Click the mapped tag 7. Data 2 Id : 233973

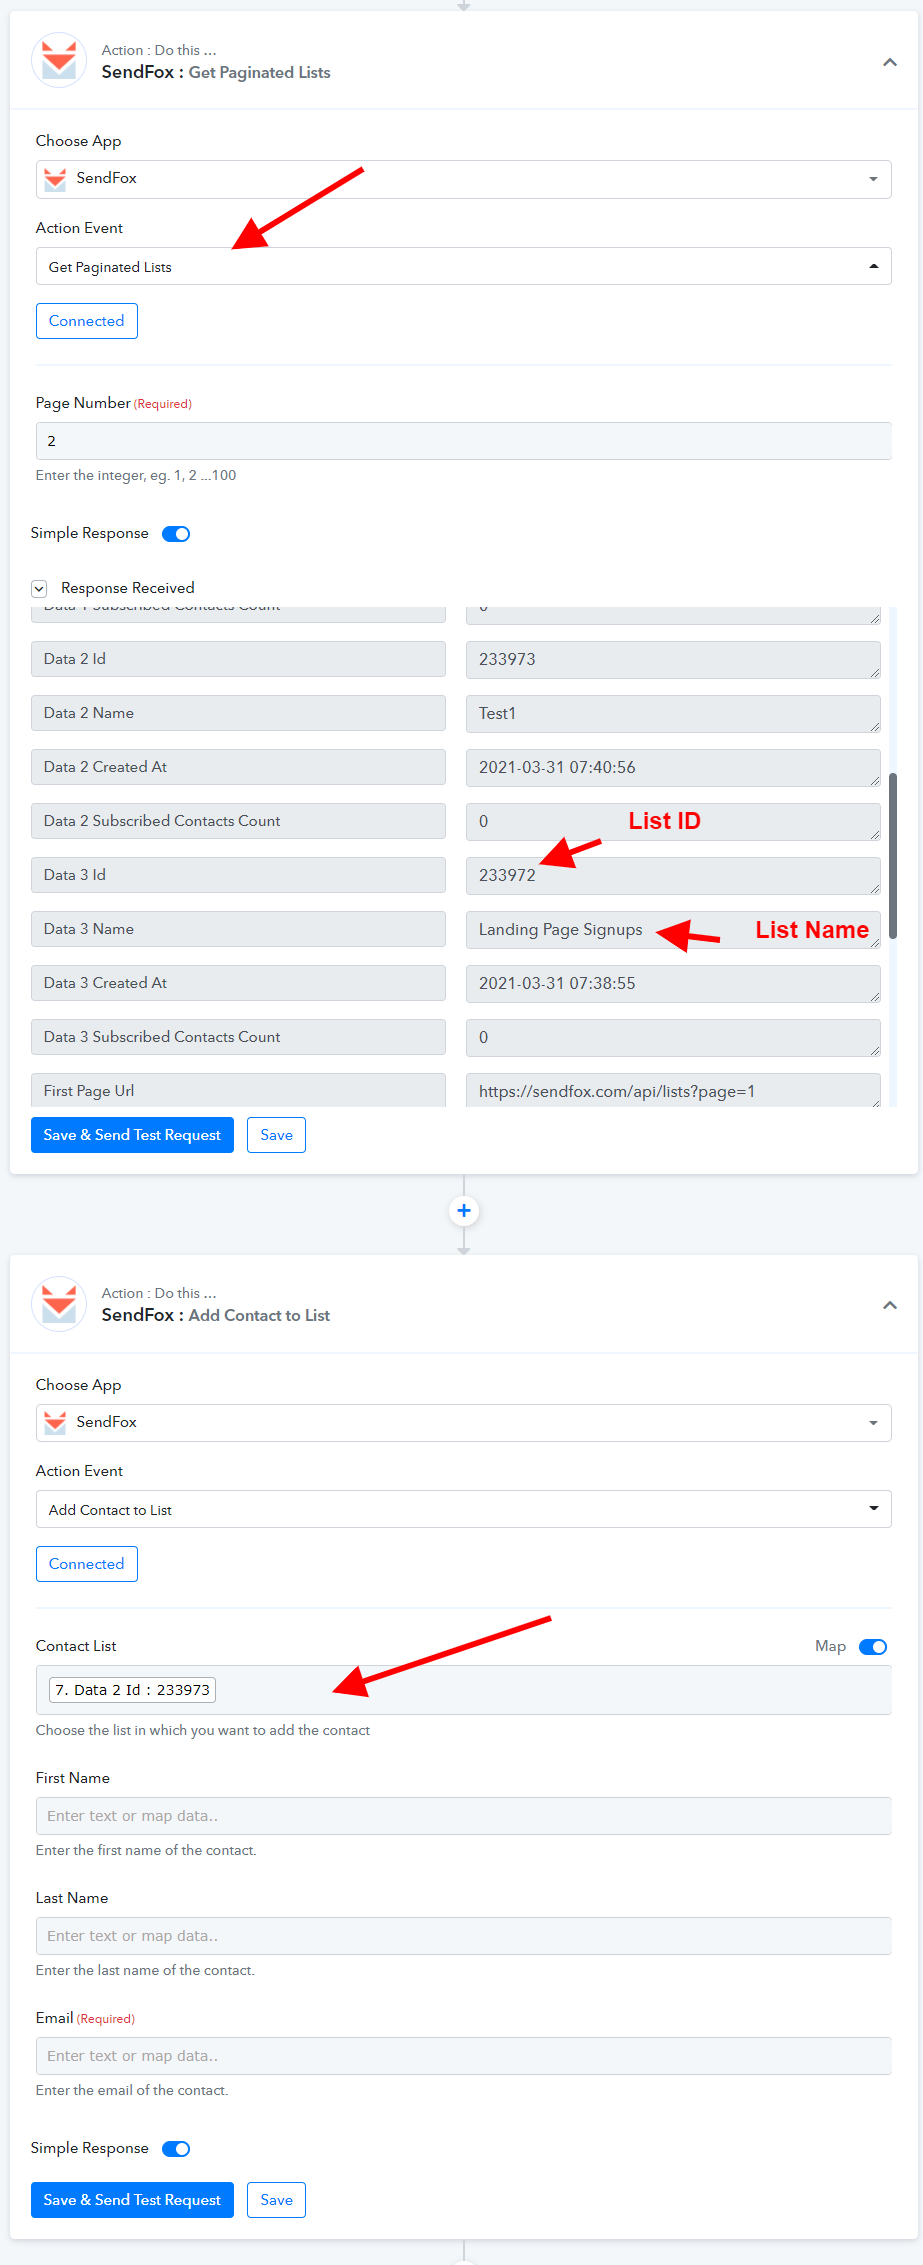point(133,1690)
